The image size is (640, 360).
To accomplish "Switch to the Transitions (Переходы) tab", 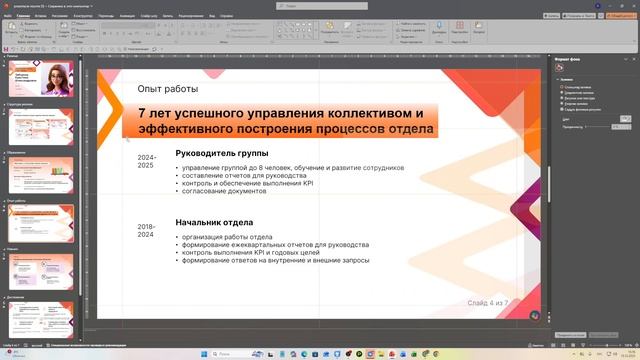I will 106,16.
